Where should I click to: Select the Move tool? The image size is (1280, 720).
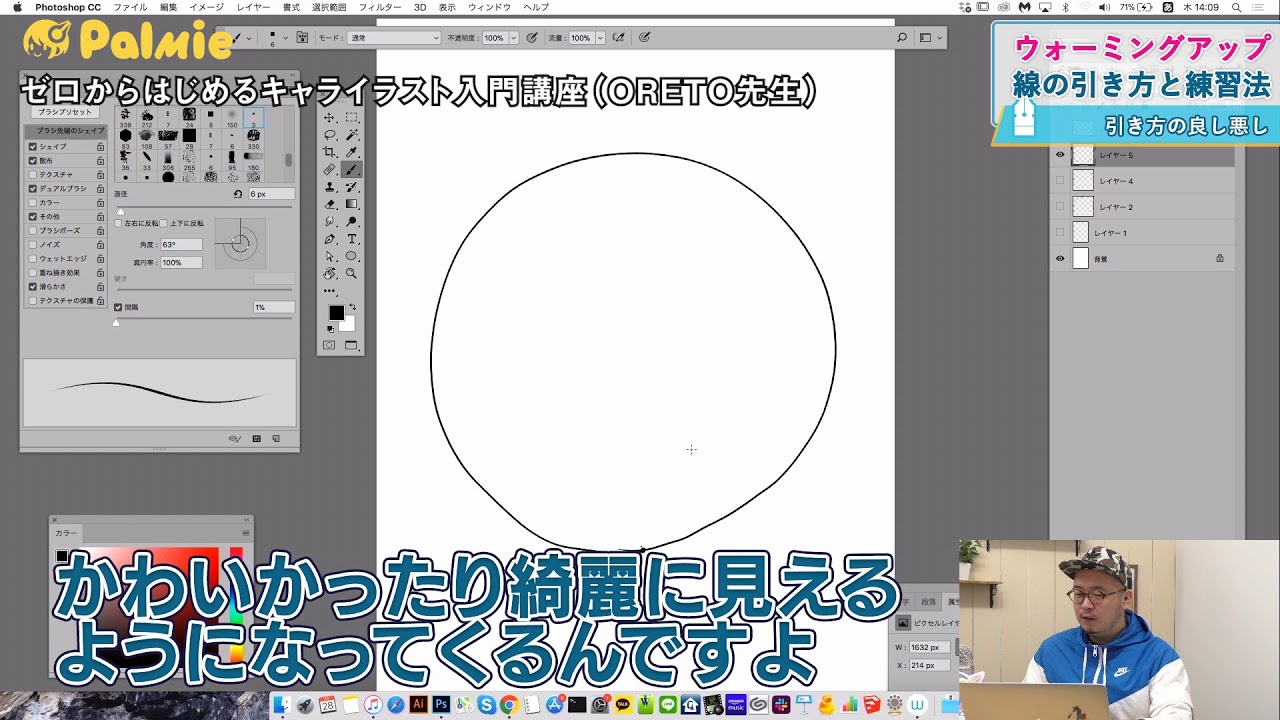point(330,118)
